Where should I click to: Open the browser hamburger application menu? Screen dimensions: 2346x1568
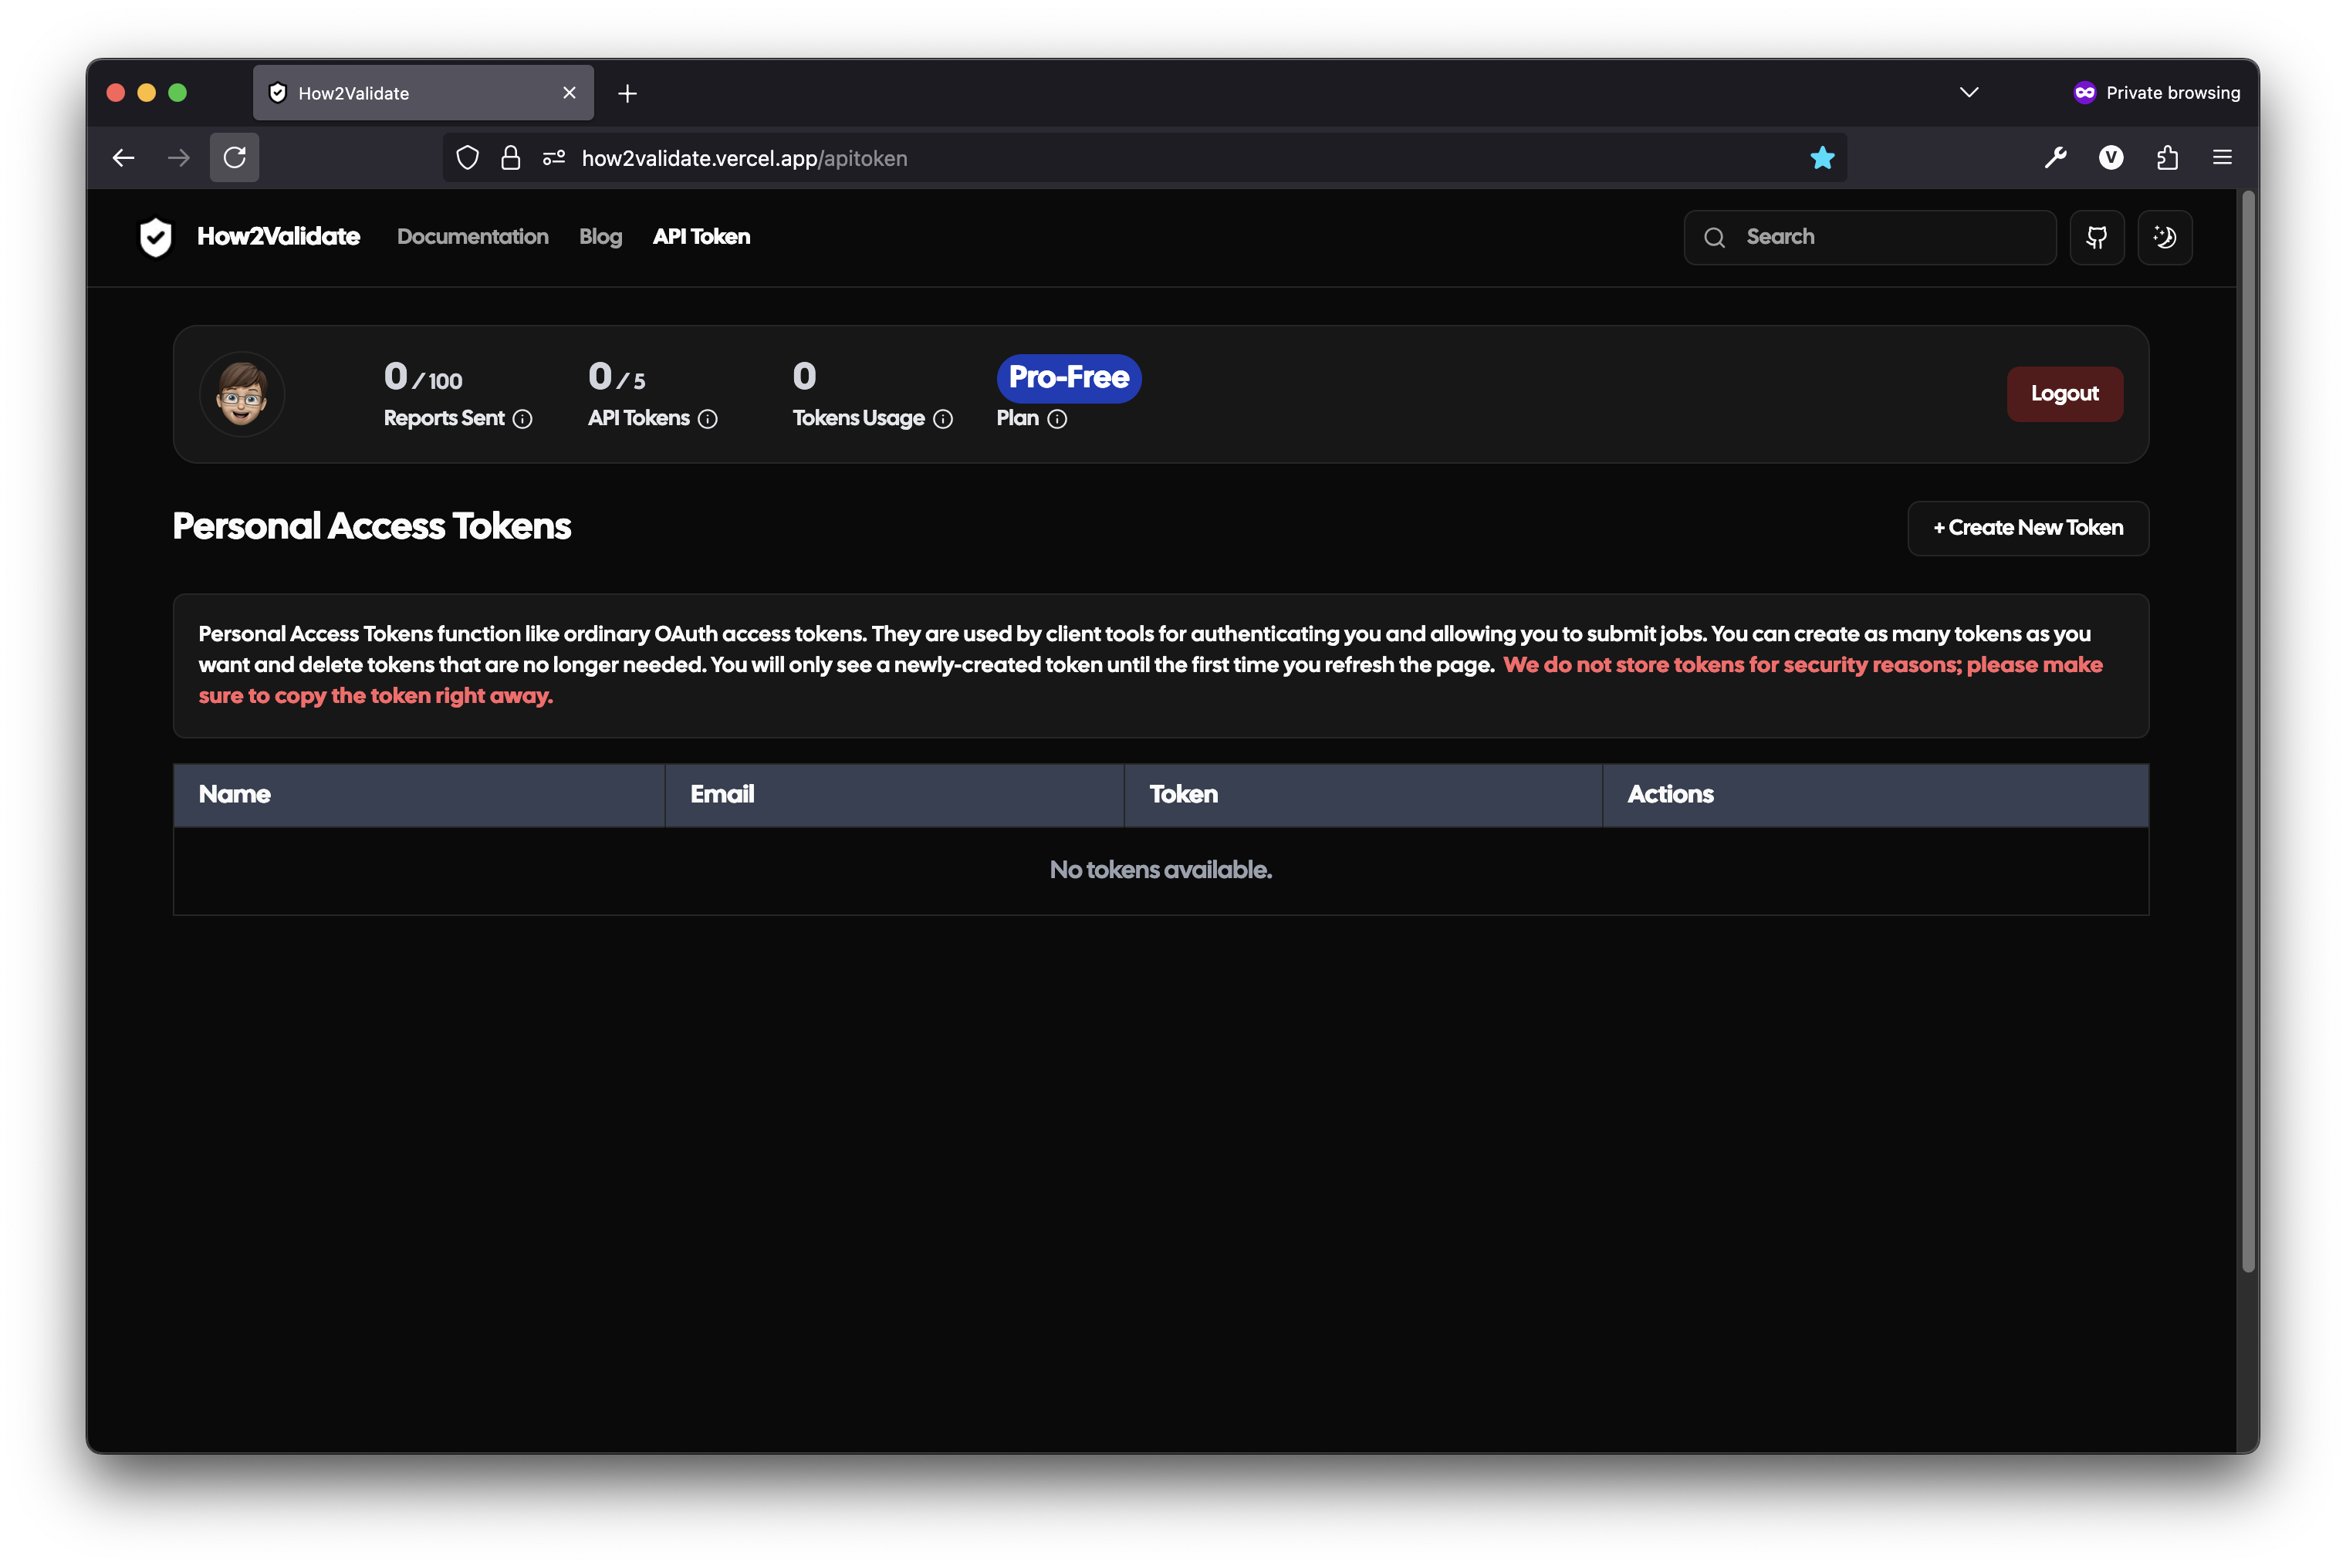[2222, 158]
